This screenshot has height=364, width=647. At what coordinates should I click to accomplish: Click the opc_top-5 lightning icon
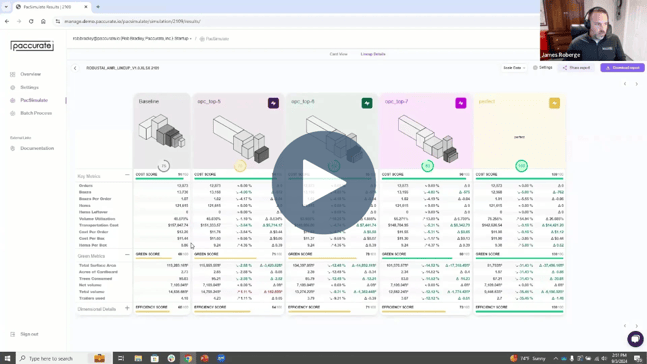click(273, 103)
